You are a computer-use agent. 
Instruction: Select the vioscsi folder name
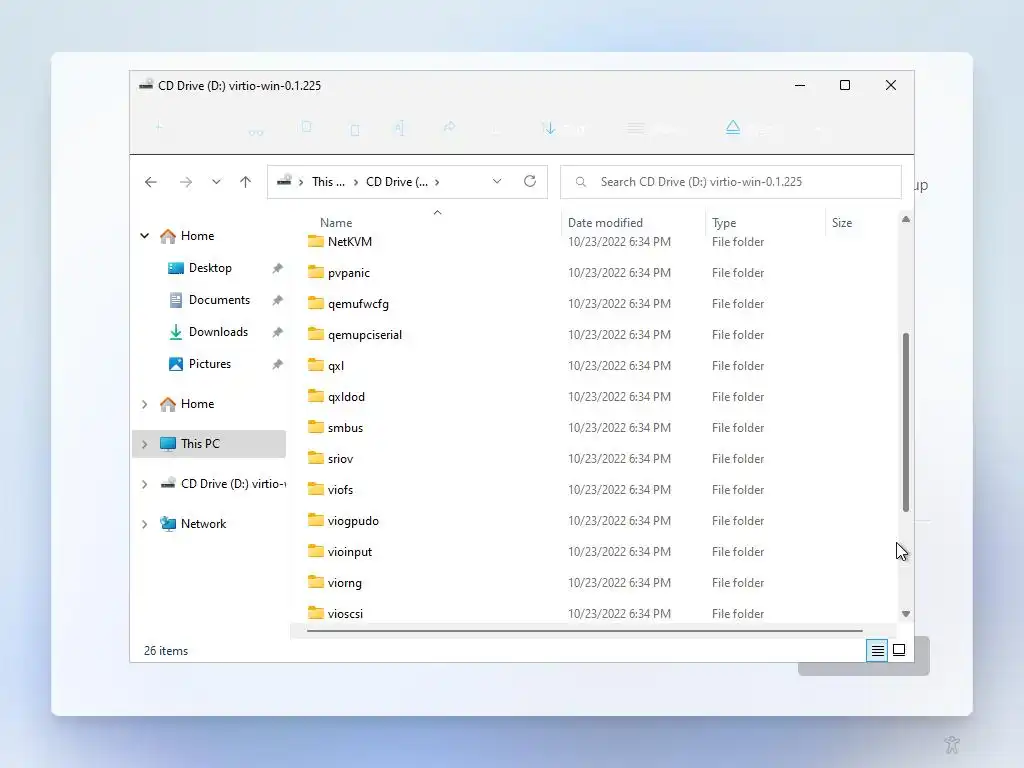click(345, 614)
